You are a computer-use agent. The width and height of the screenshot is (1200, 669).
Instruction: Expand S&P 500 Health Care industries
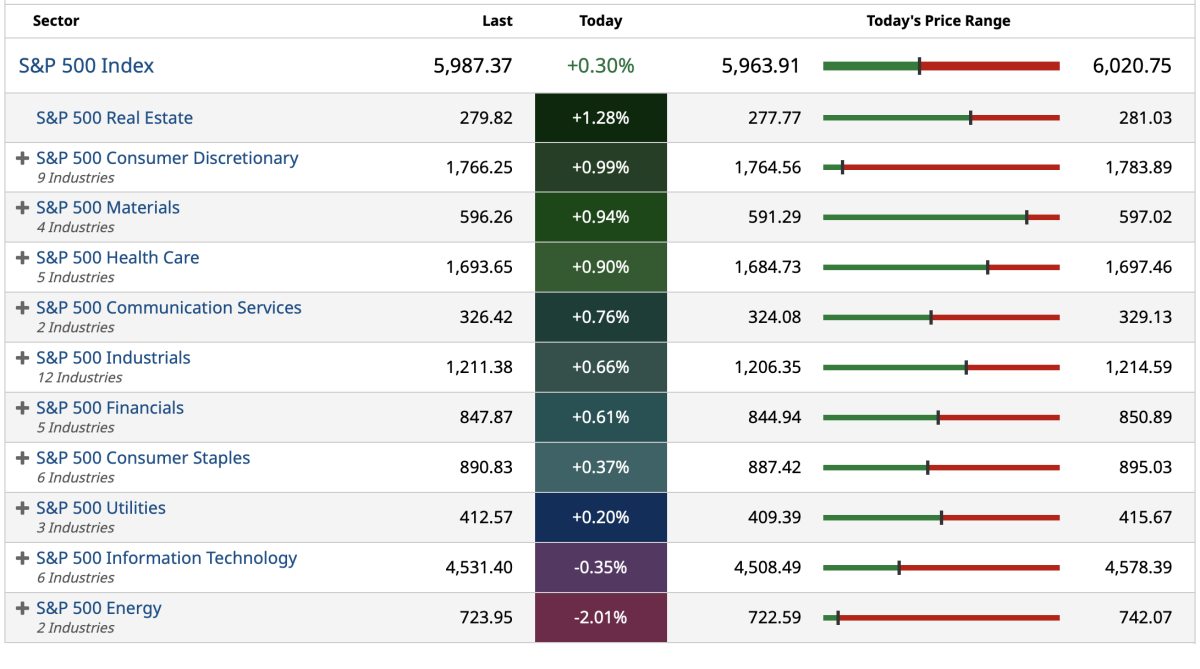(x=23, y=258)
